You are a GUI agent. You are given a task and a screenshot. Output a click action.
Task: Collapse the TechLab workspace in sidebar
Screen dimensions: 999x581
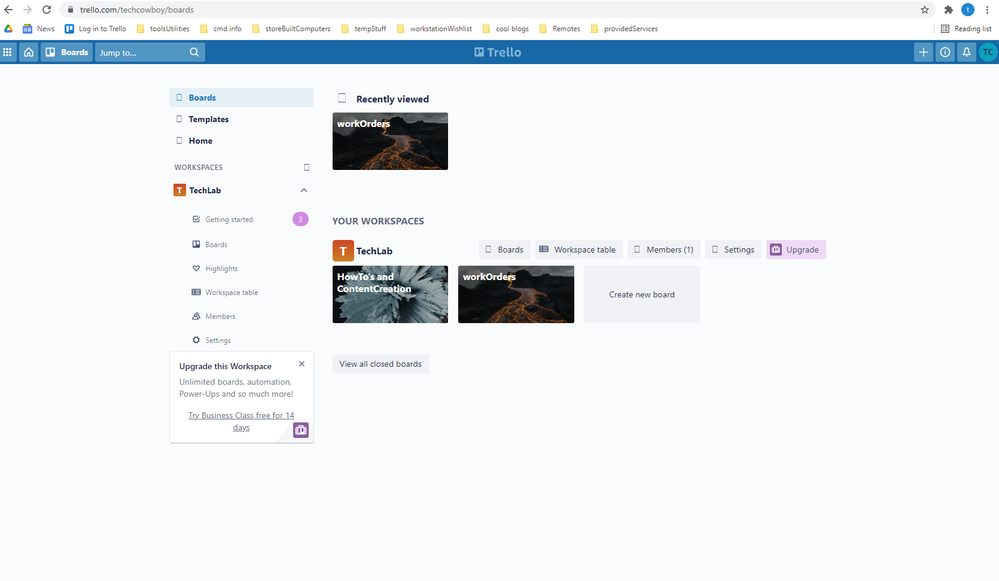point(304,190)
